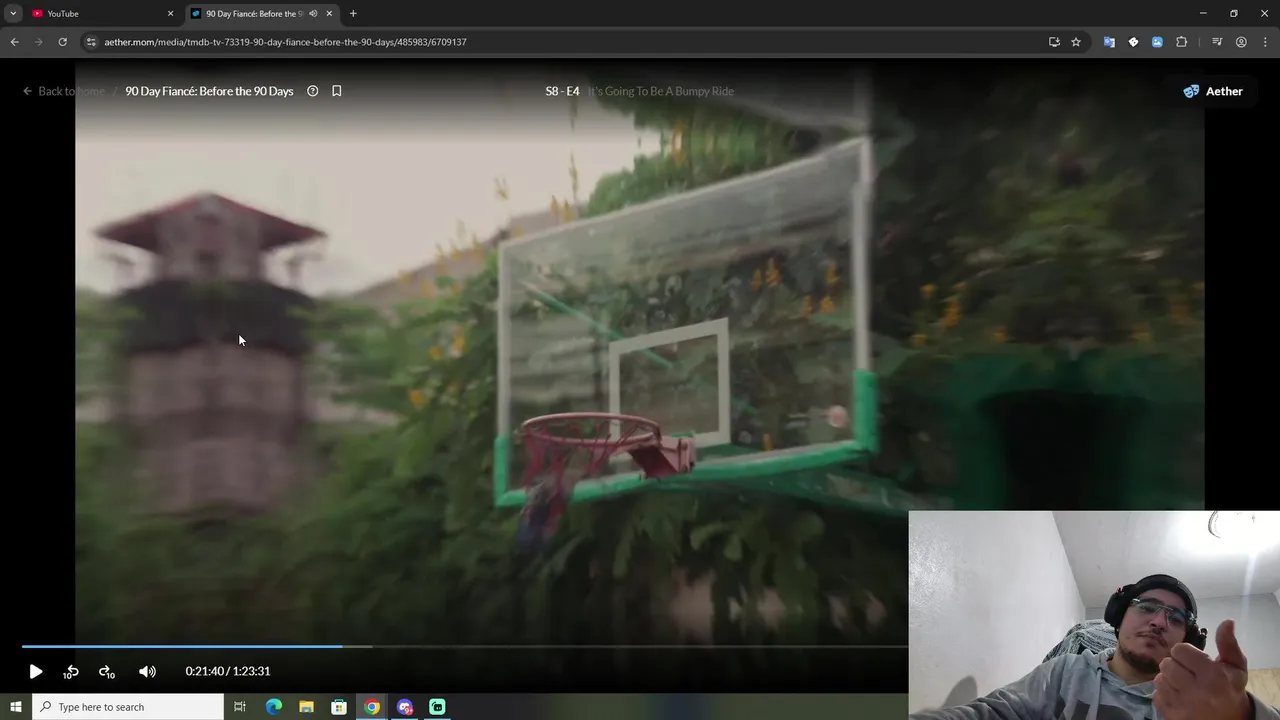Play the paused video
The image size is (1280, 720).
point(35,672)
